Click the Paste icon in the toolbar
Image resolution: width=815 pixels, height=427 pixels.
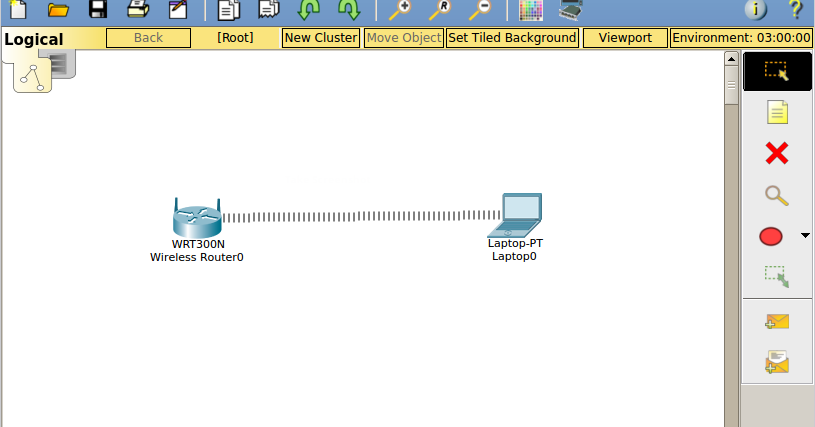click(x=269, y=9)
